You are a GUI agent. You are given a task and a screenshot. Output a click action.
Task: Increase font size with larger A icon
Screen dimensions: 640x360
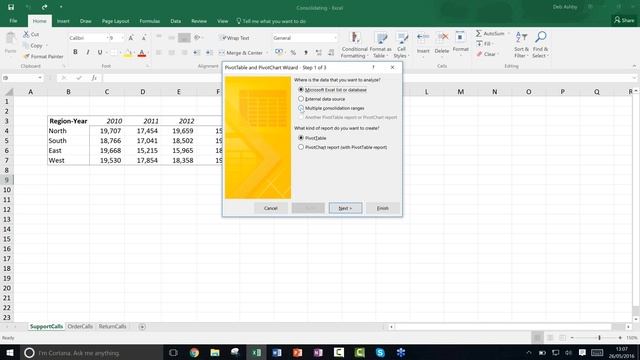click(x=131, y=38)
